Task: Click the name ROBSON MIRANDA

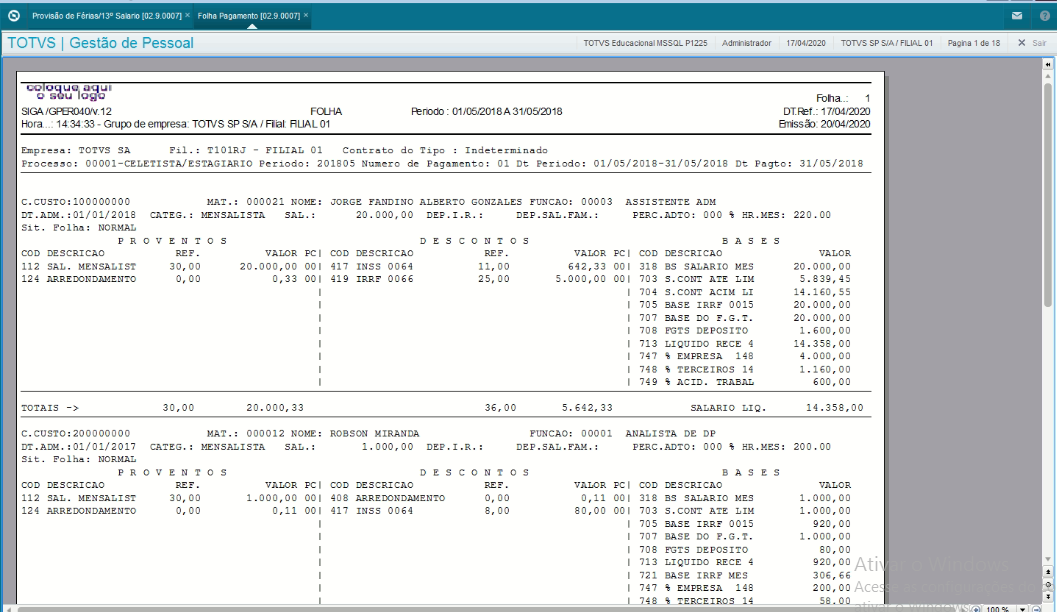Action: [375, 434]
